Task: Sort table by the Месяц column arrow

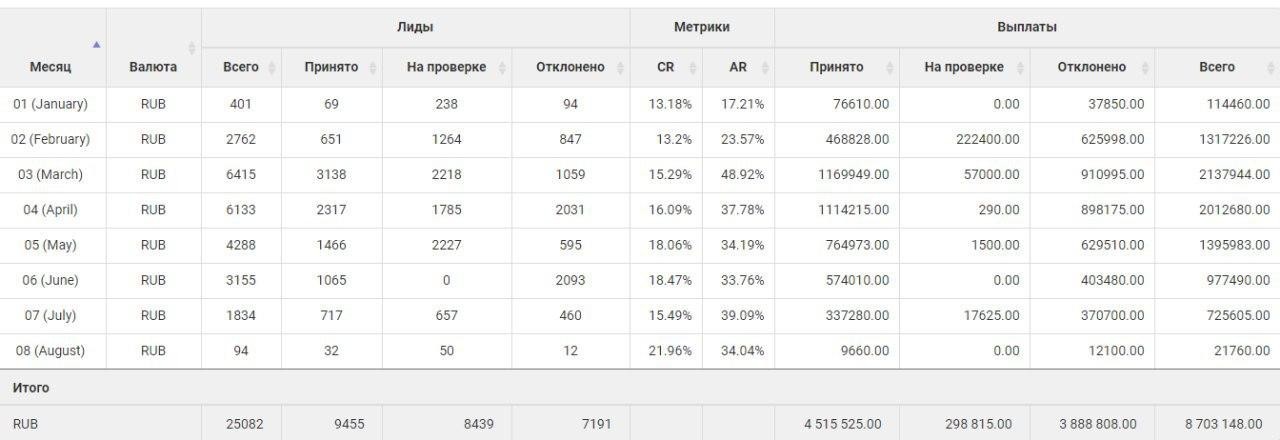Action: pos(96,45)
